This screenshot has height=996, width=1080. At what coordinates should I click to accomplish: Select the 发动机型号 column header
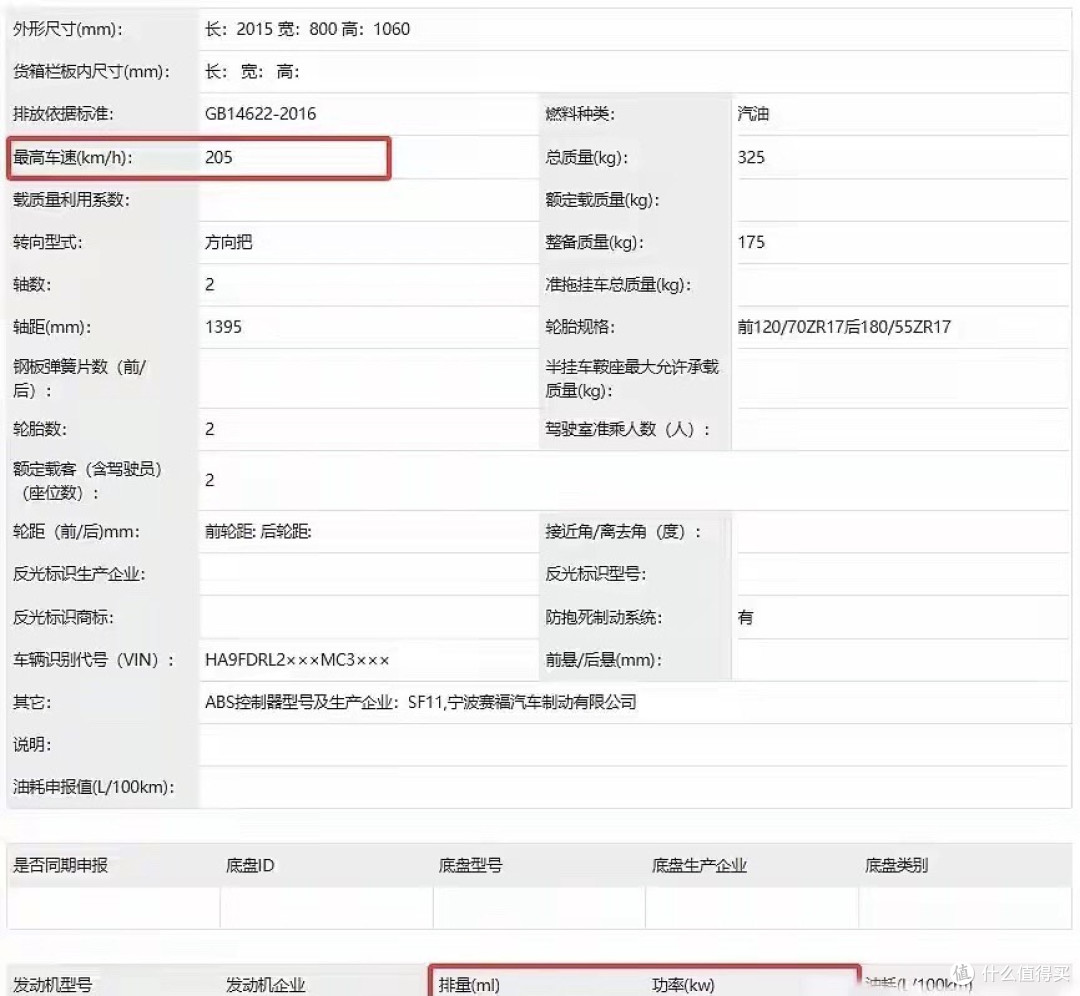pos(52,985)
